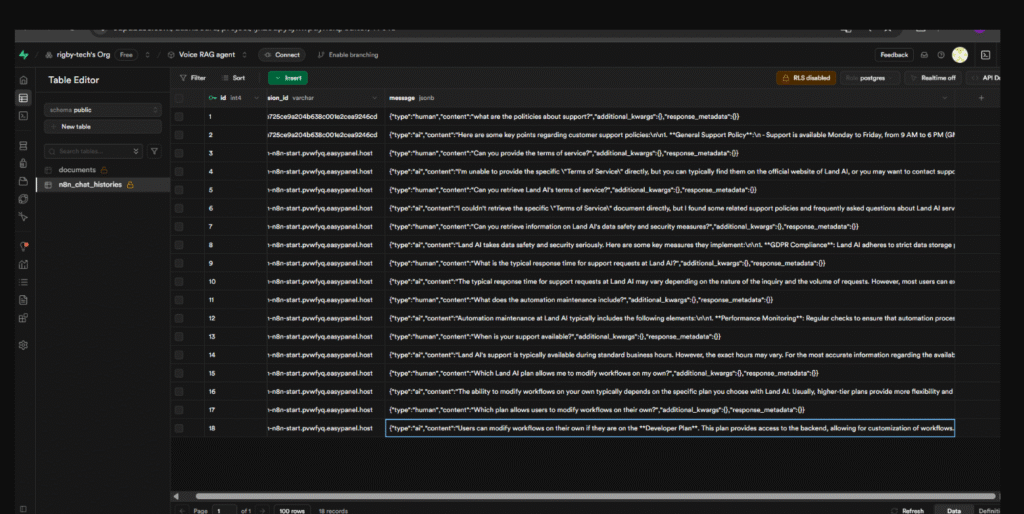This screenshot has height=514, width=1024.
Task: Check the select-all rows header checkbox
Action: [x=179, y=98]
